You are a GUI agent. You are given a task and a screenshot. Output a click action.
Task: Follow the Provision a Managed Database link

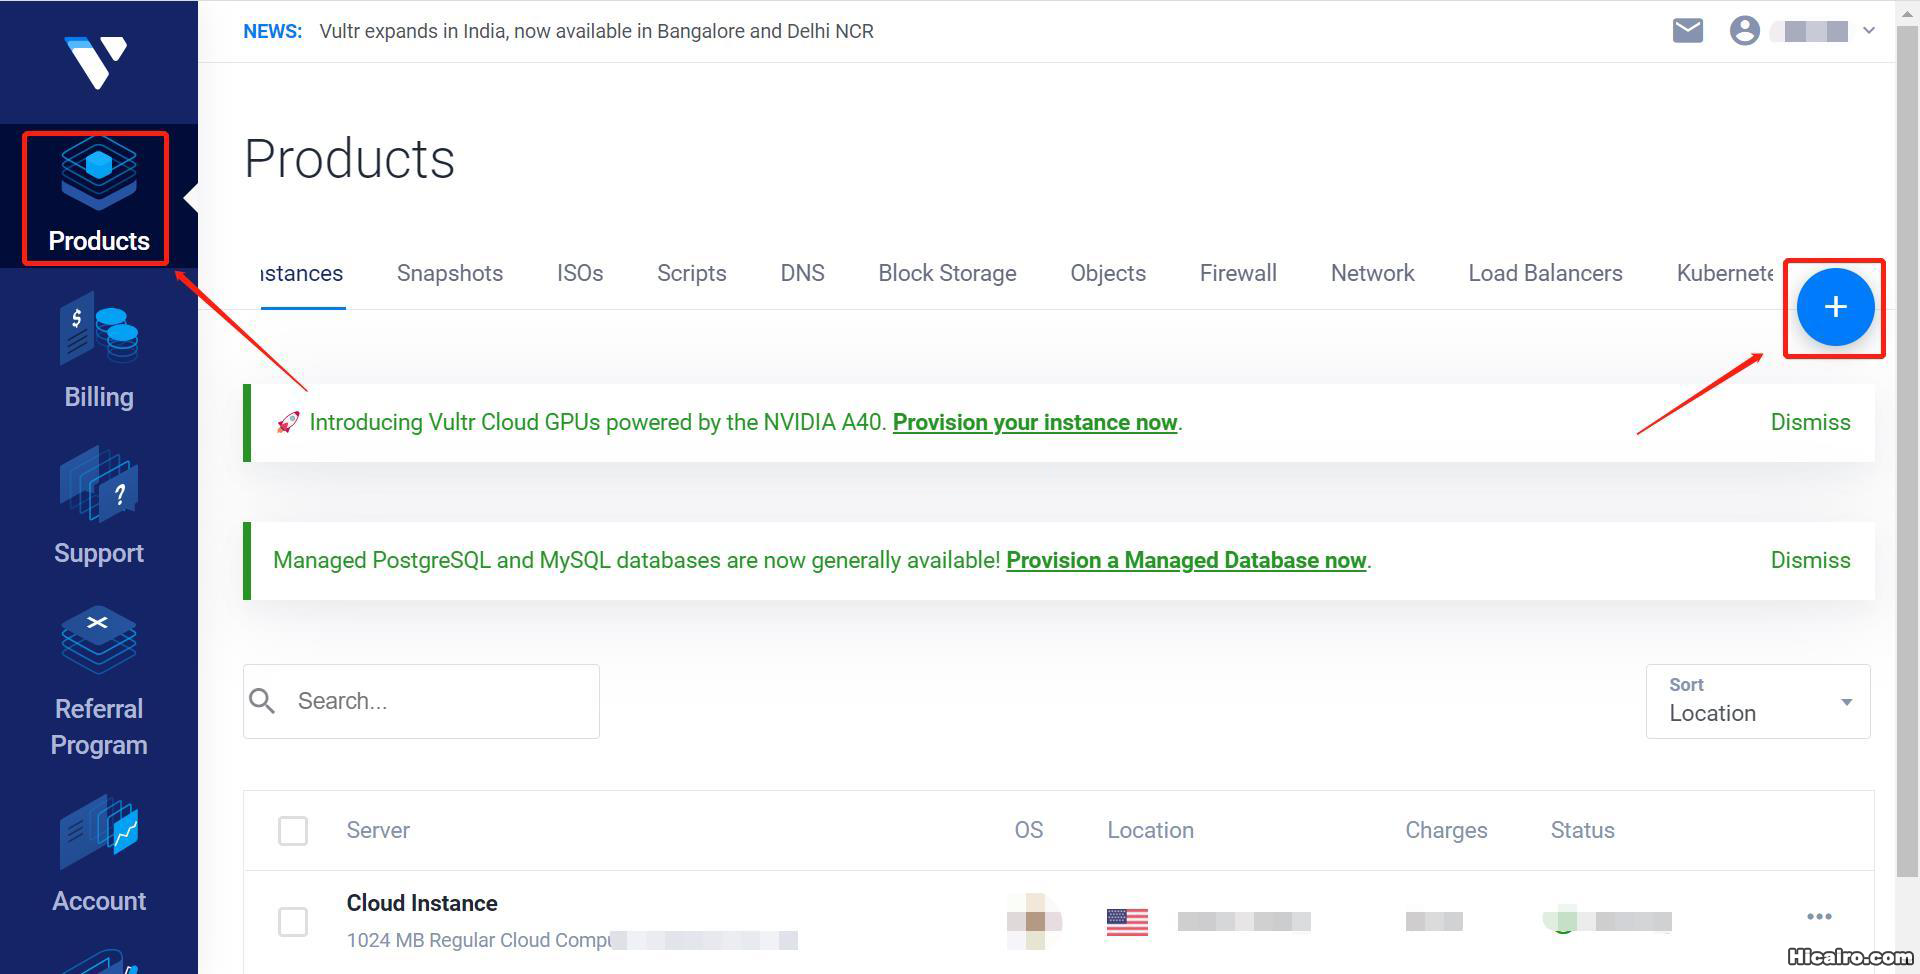click(x=1186, y=561)
